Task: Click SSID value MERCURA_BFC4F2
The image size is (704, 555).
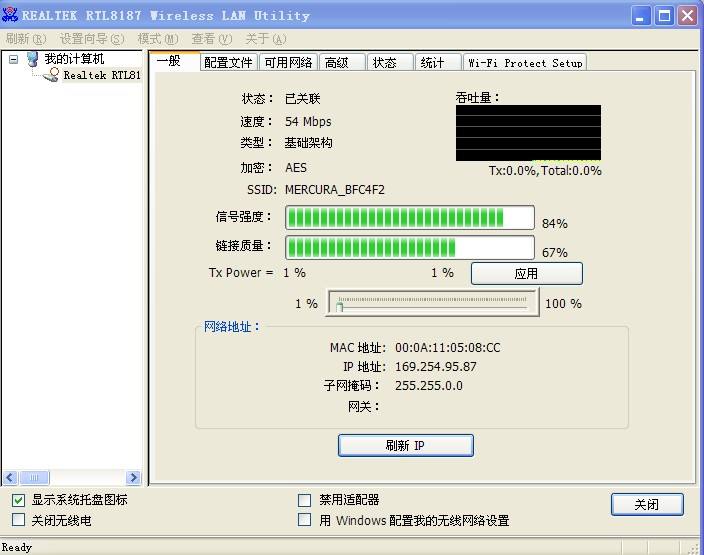Action: point(335,190)
